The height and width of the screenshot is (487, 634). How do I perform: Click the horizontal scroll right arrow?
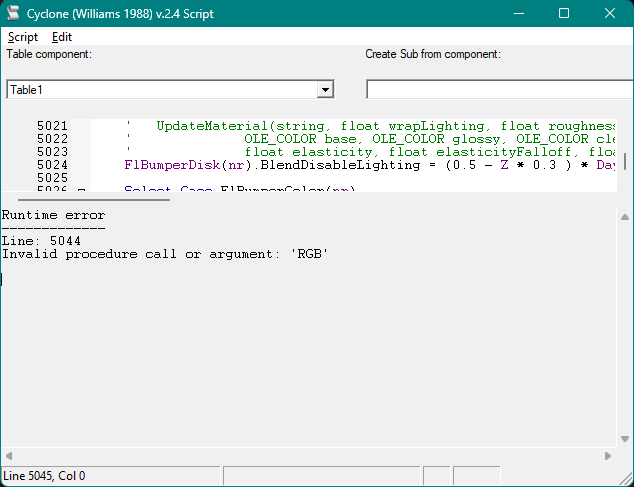coord(608,456)
